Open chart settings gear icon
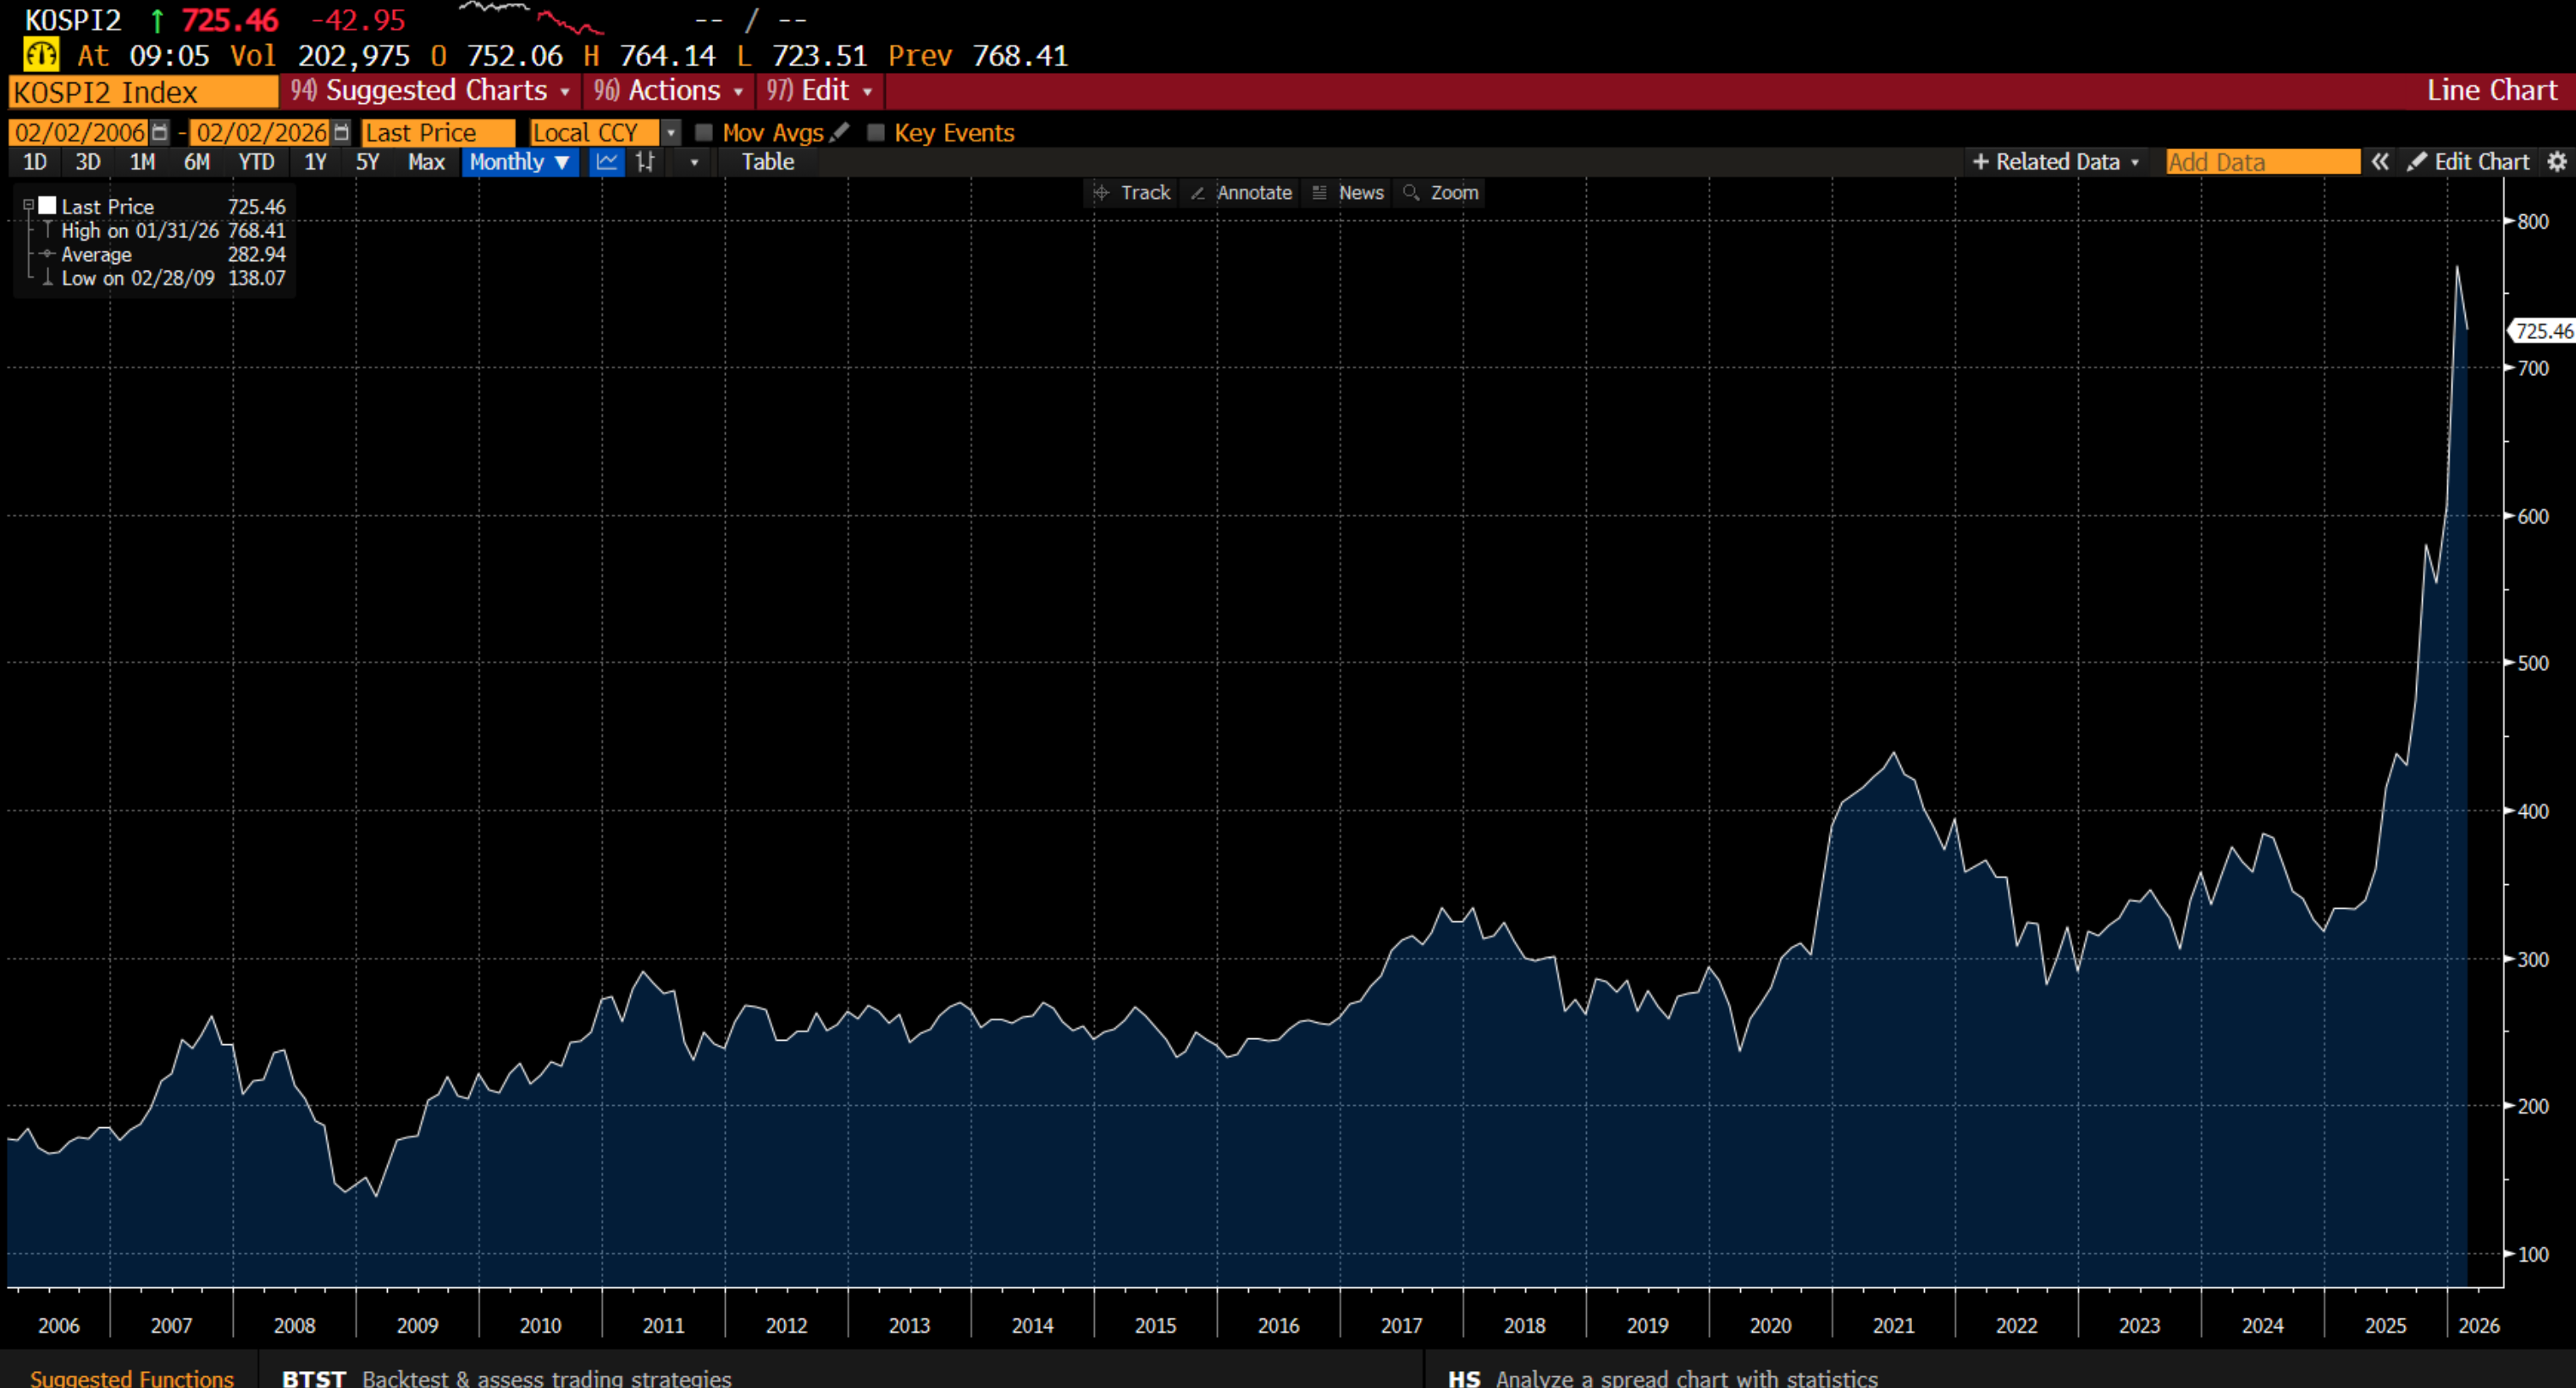The image size is (2576, 1388). [2557, 162]
